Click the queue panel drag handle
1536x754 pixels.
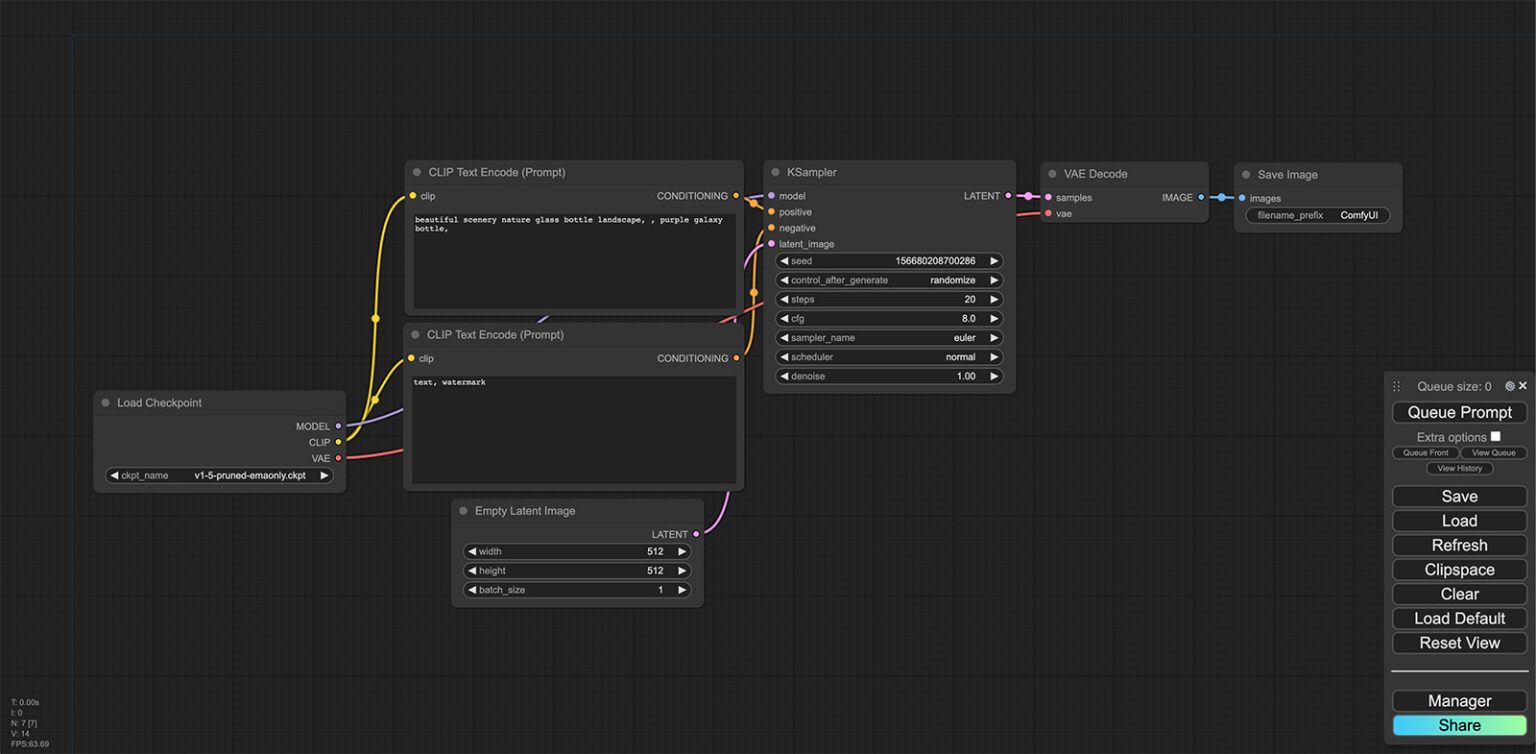[x=1397, y=386]
